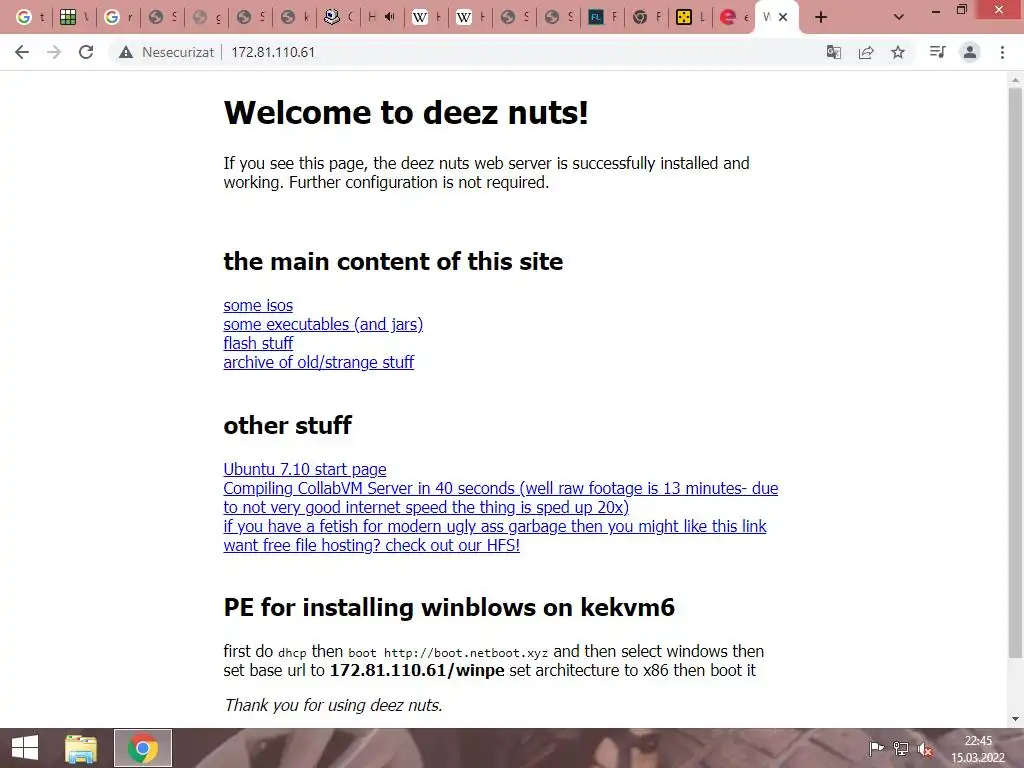
Task: Click the vertical scrollbar thumb
Action: click(x=1015, y=372)
